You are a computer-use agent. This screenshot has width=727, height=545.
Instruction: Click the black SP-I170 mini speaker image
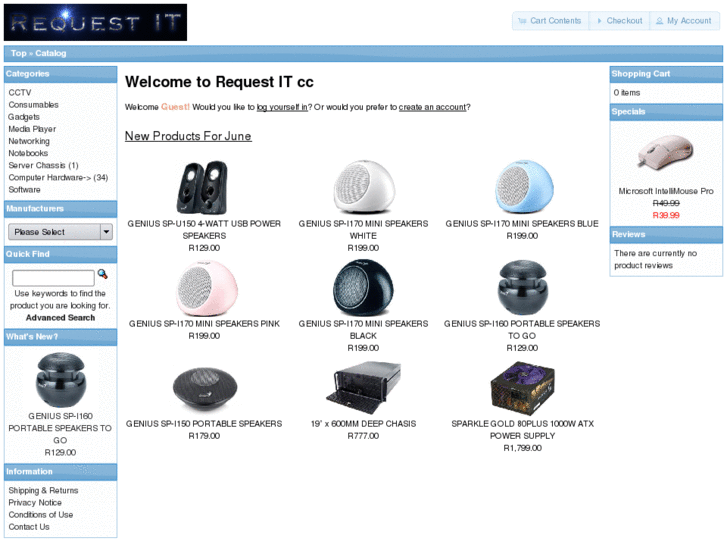[x=364, y=288]
